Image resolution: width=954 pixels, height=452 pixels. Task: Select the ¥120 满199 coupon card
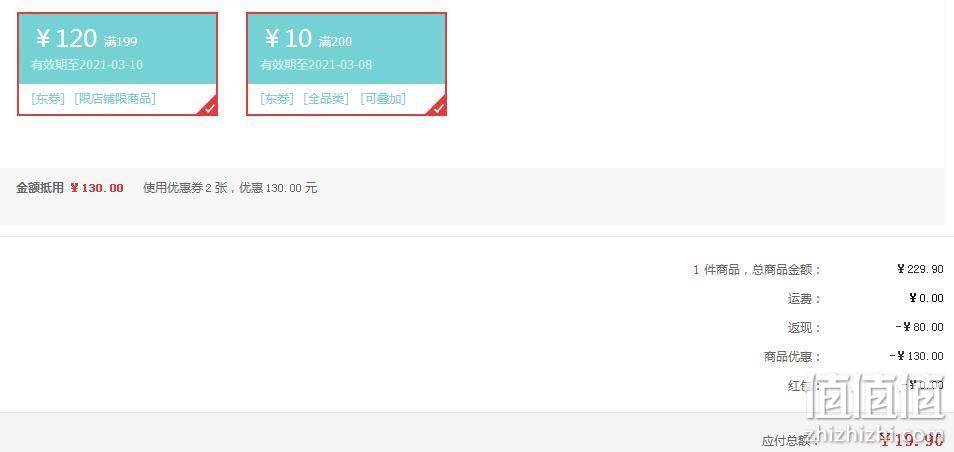click(x=117, y=64)
